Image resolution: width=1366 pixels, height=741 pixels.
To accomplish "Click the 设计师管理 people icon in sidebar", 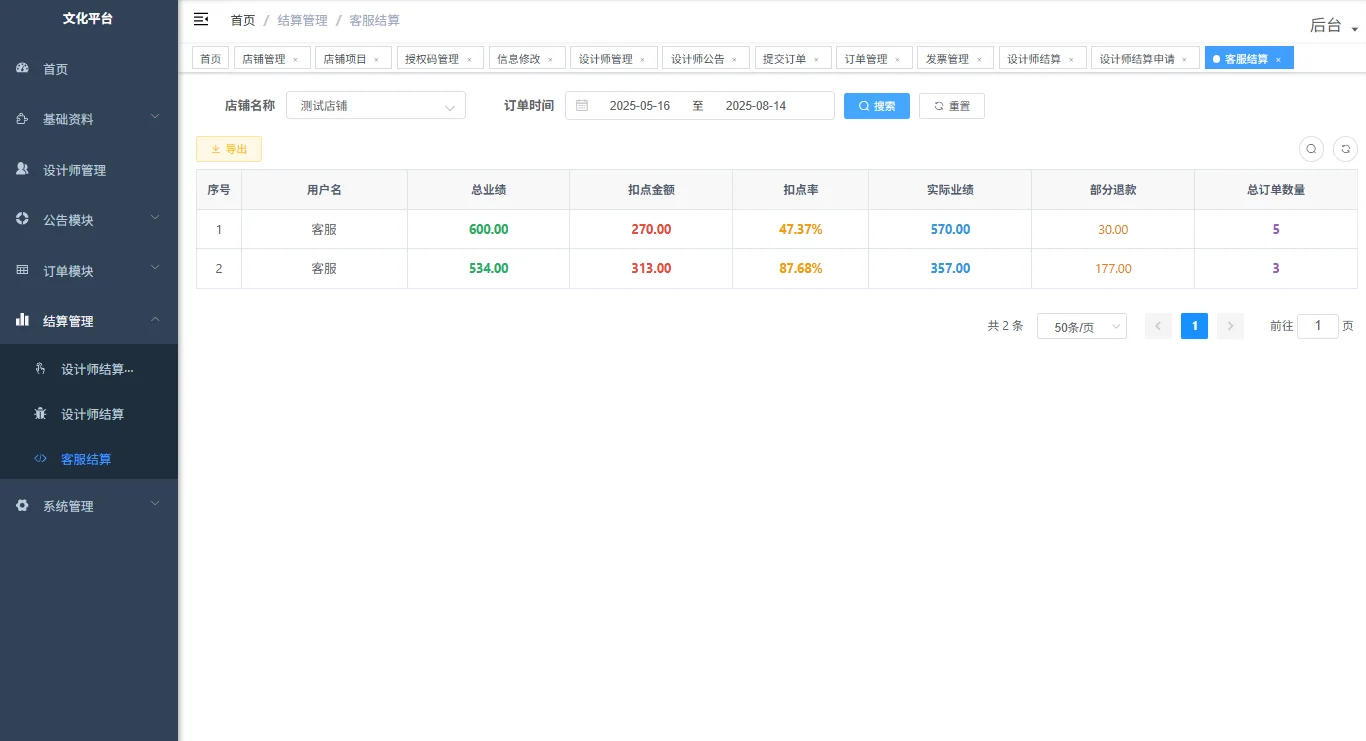I will pos(22,169).
